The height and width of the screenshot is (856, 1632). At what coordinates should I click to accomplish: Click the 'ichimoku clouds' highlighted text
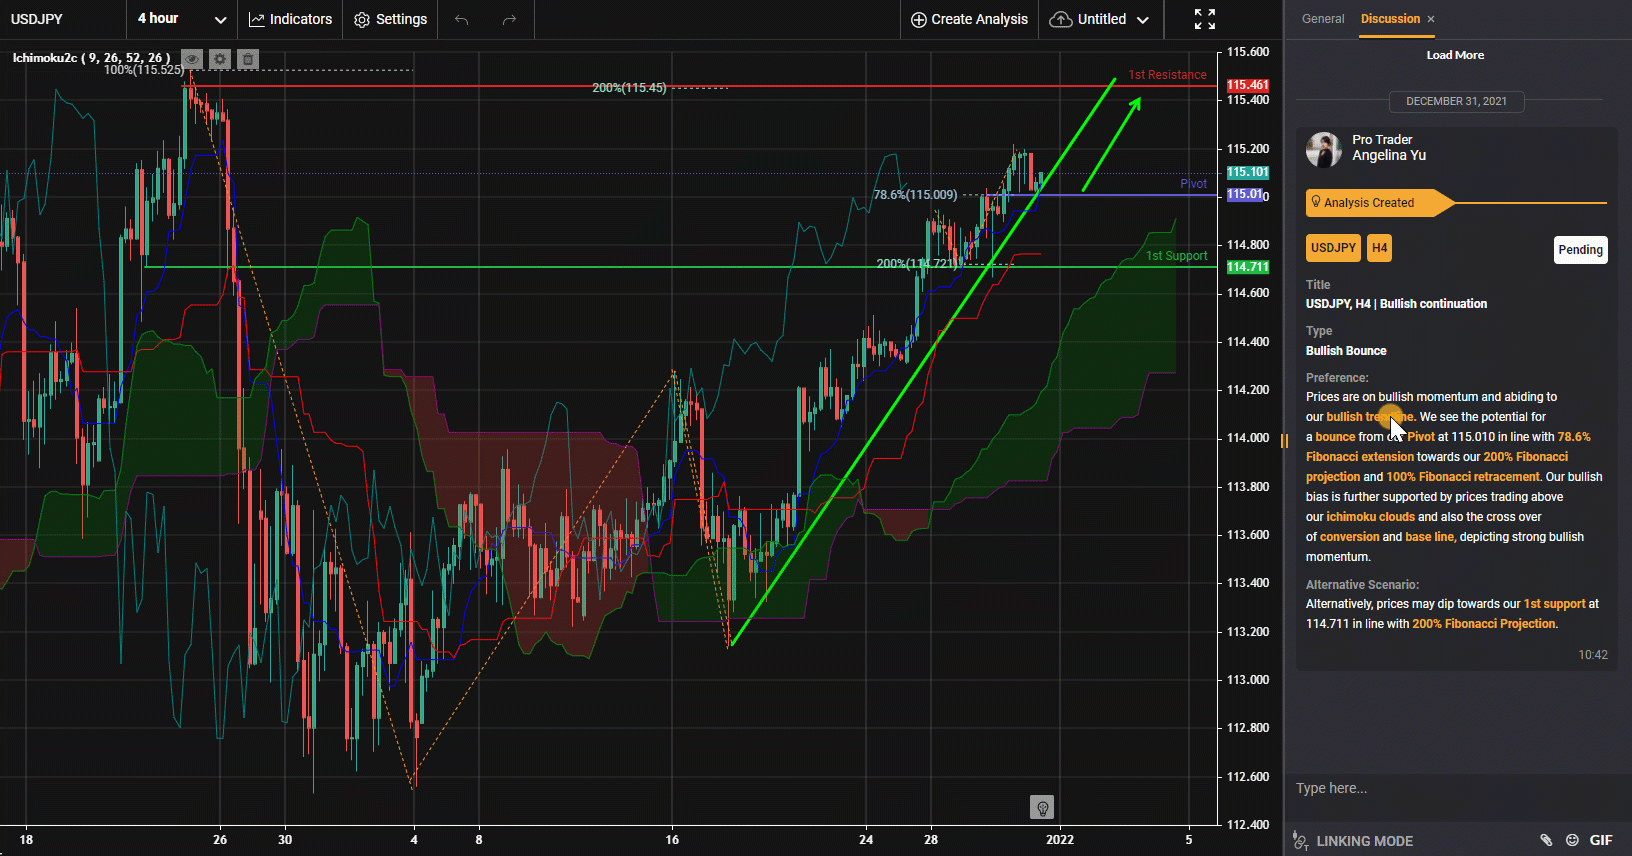pyautogui.click(x=1370, y=517)
